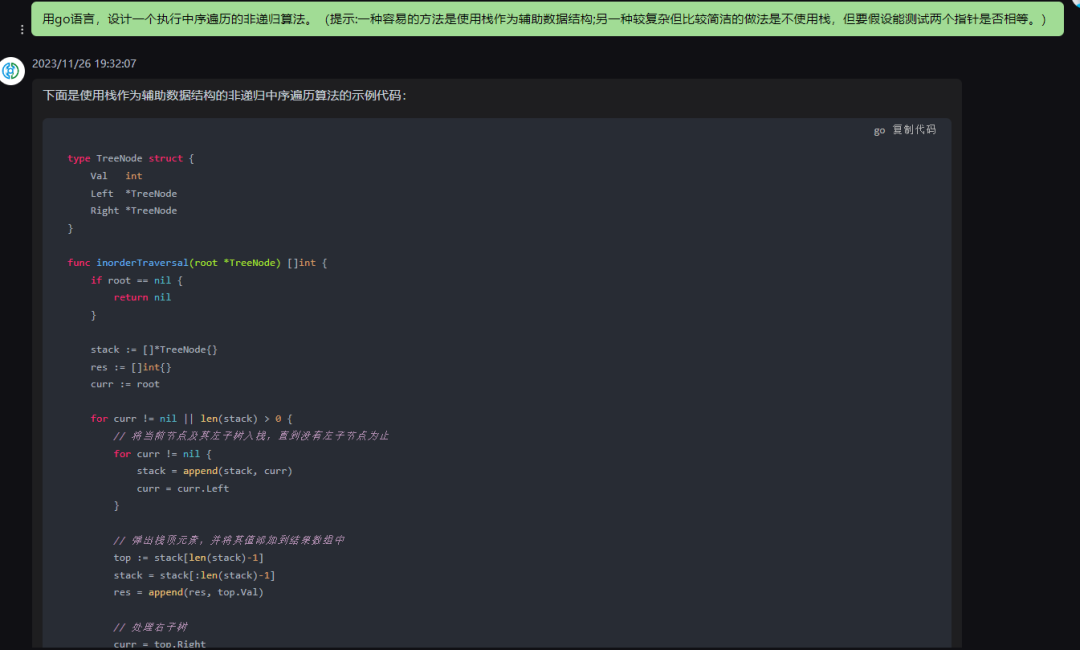The height and width of the screenshot is (650, 1080).
Task: Click the line 'if root == nil {'
Action: coord(136,280)
